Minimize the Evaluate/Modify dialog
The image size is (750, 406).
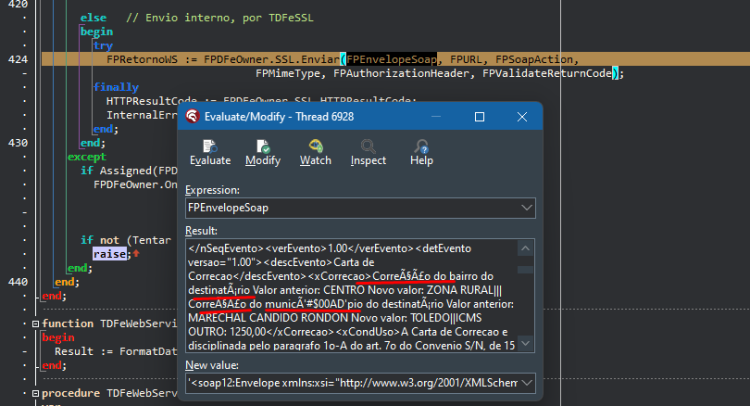[x=436, y=117]
